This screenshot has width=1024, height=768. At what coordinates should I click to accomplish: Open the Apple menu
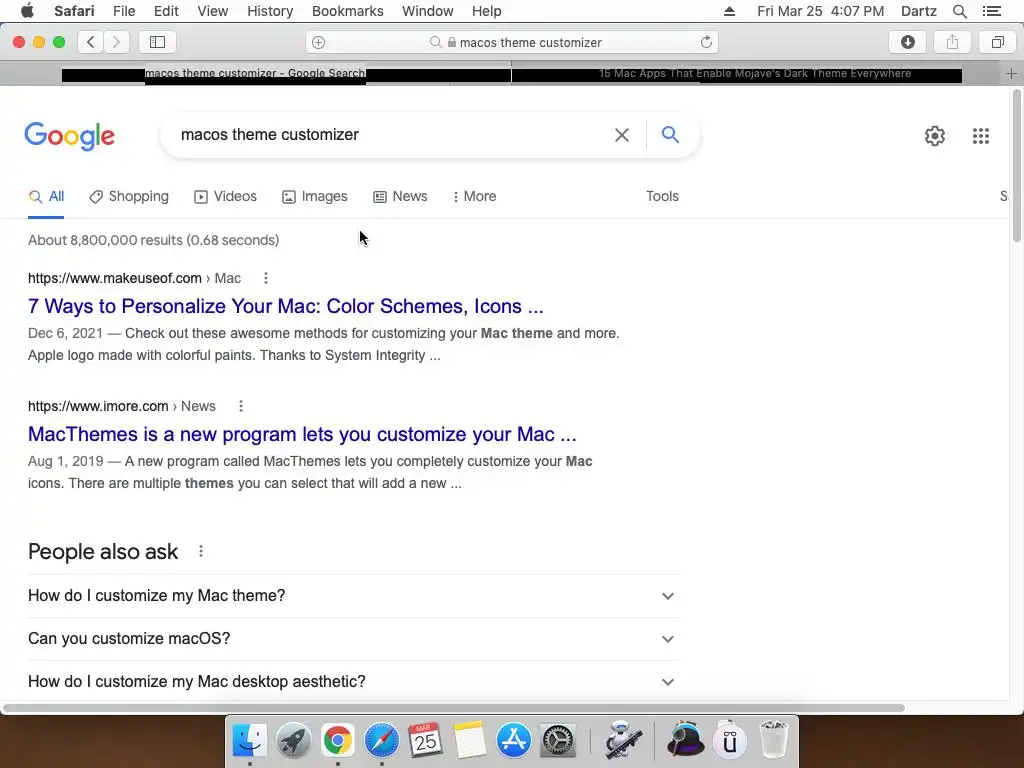(x=27, y=11)
